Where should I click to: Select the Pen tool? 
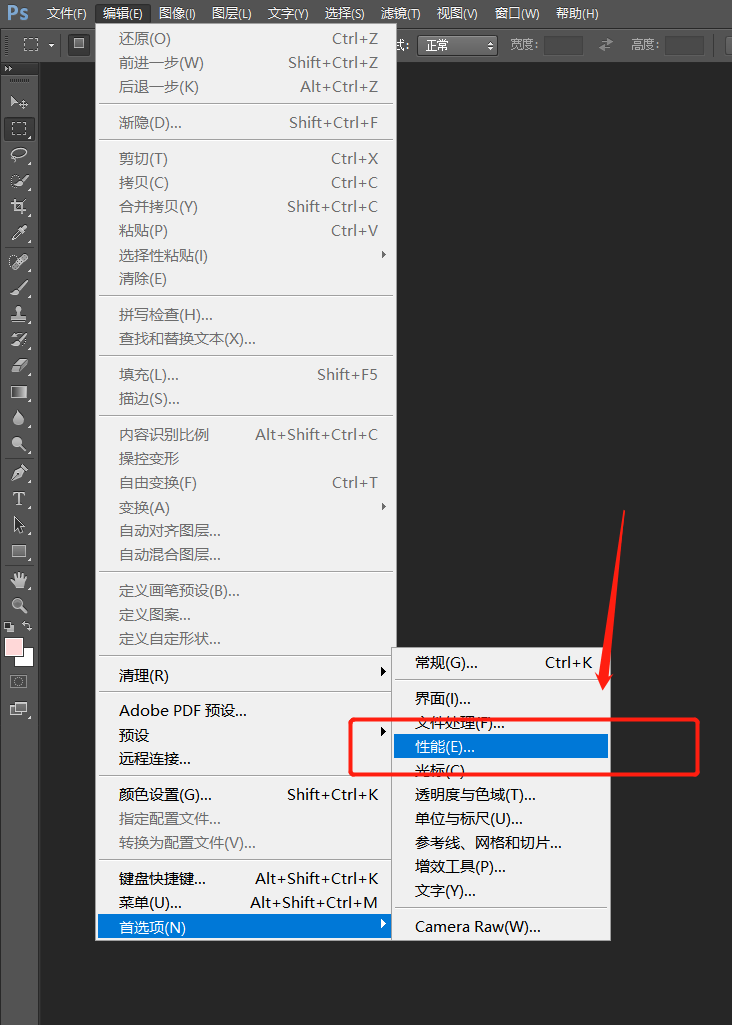(x=19, y=473)
